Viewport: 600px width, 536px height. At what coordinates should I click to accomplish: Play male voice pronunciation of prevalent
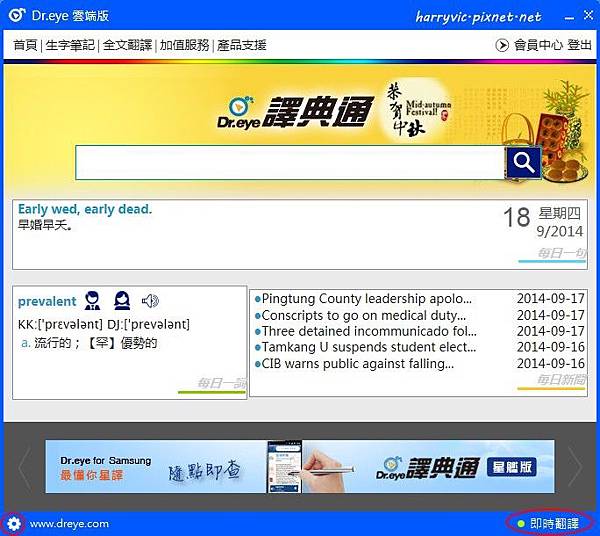click(x=92, y=301)
